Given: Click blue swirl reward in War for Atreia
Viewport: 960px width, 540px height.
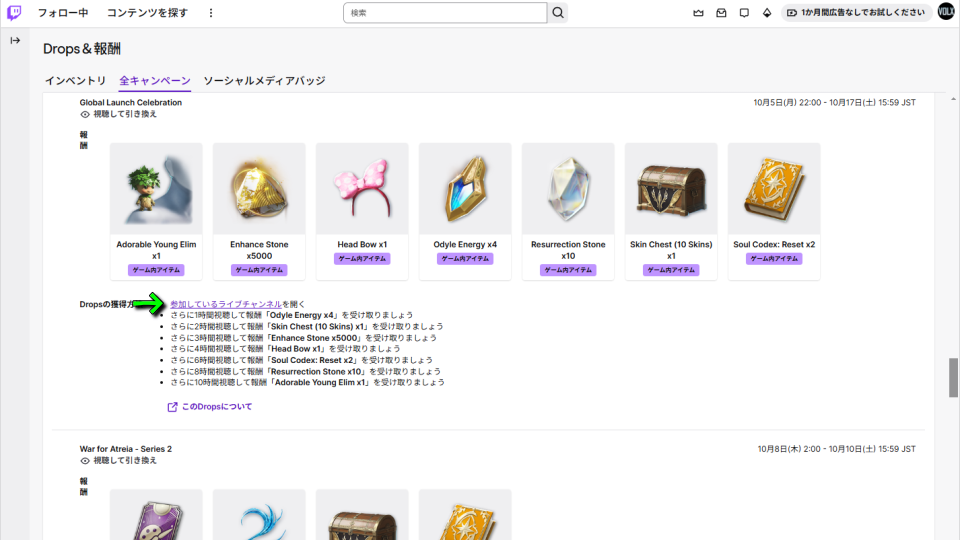Looking at the screenshot, I should tap(259, 515).
